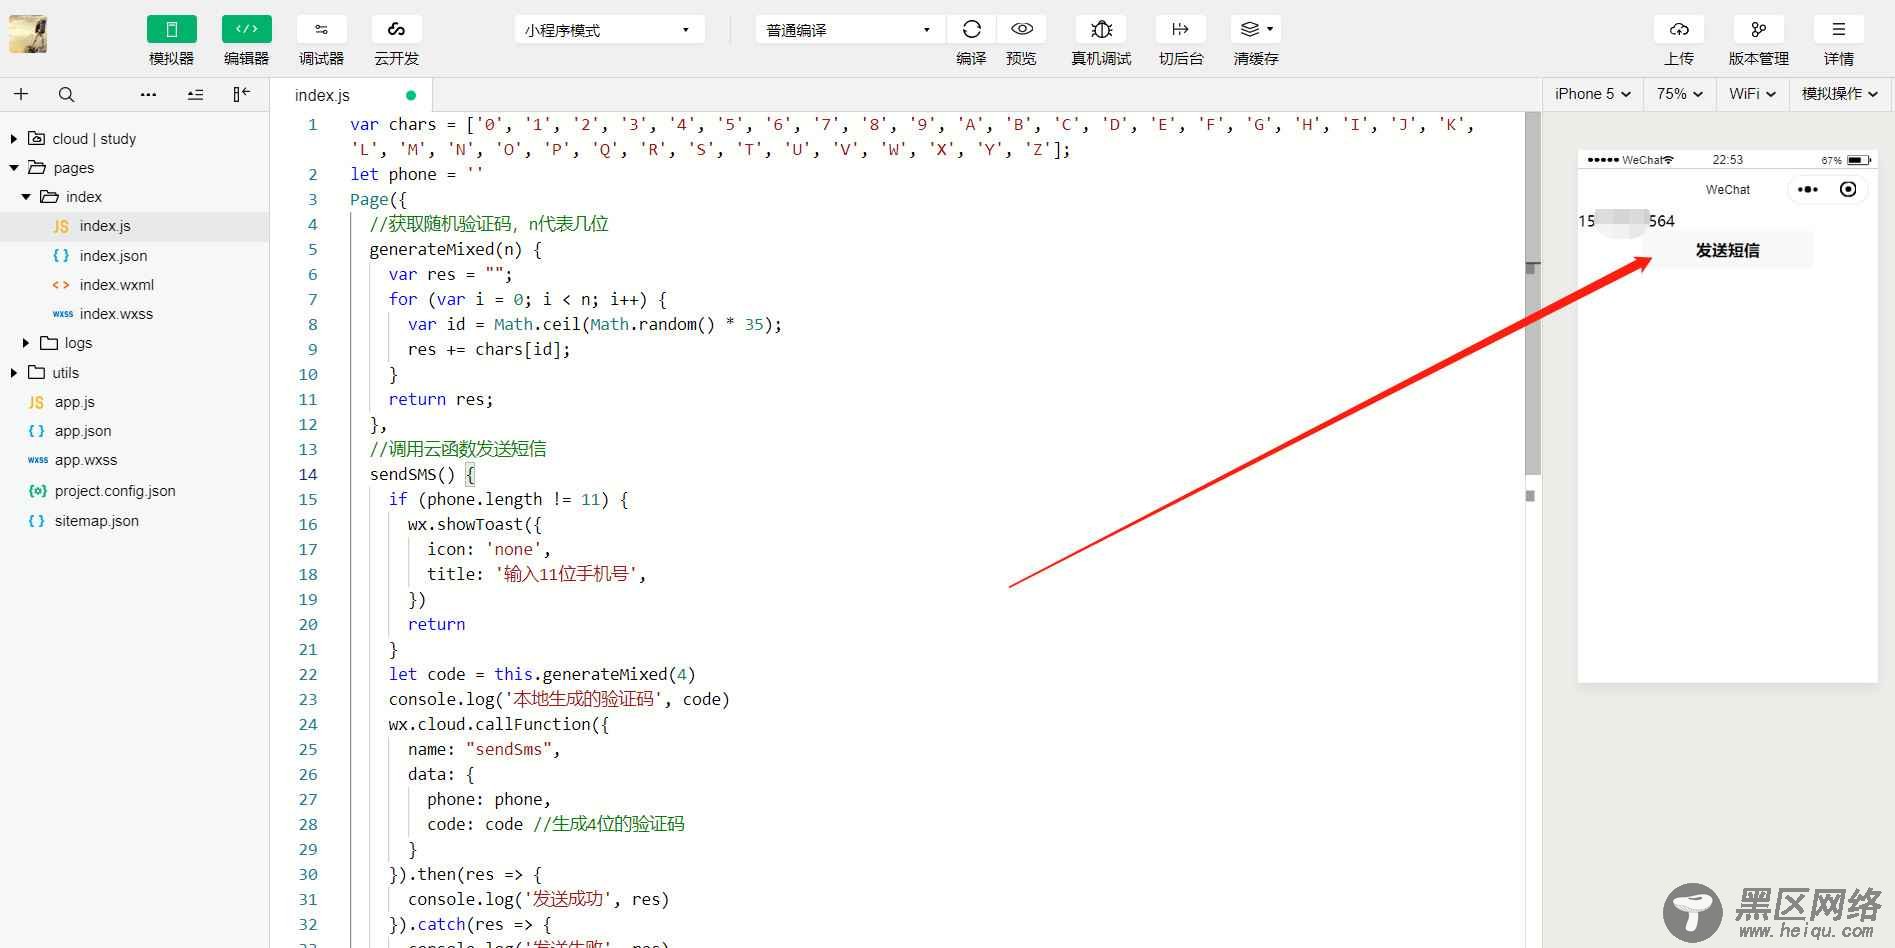The width and height of the screenshot is (1895, 948).
Task: Click the file tree sort/list icon
Action: pos(195,94)
